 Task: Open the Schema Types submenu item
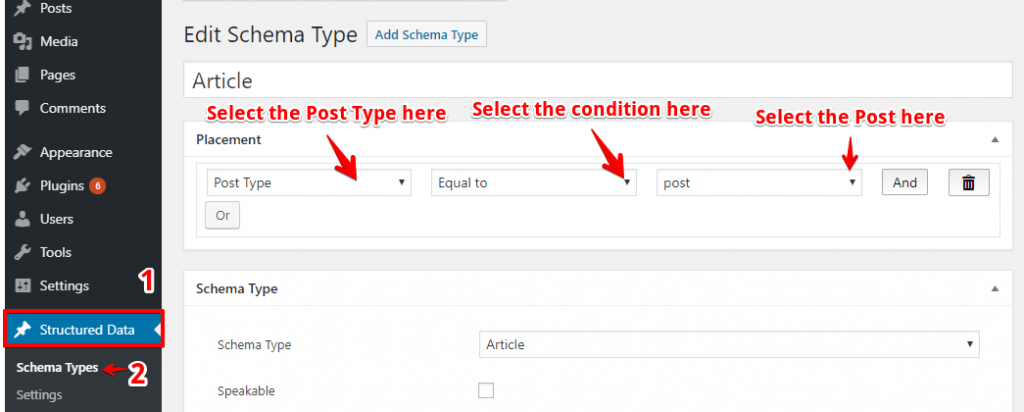pyautogui.click(x=57, y=368)
